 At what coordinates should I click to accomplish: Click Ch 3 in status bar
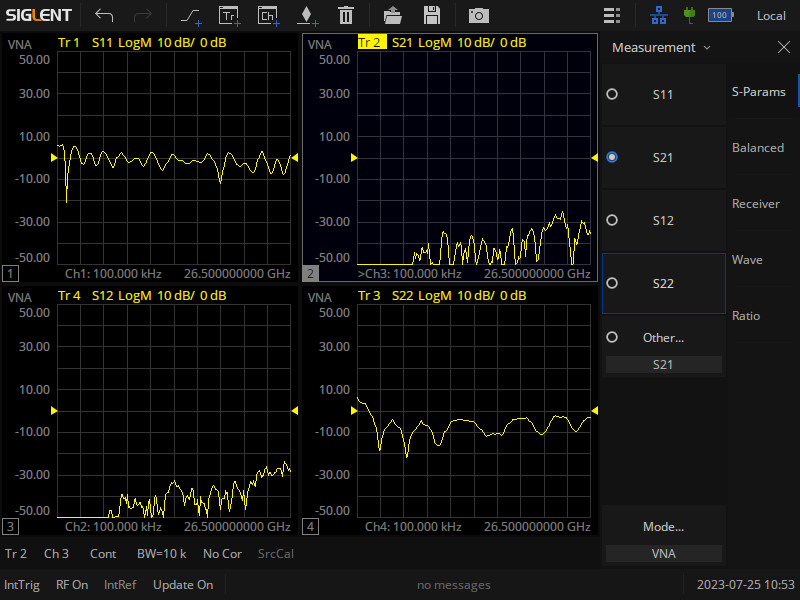(x=56, y=554)
